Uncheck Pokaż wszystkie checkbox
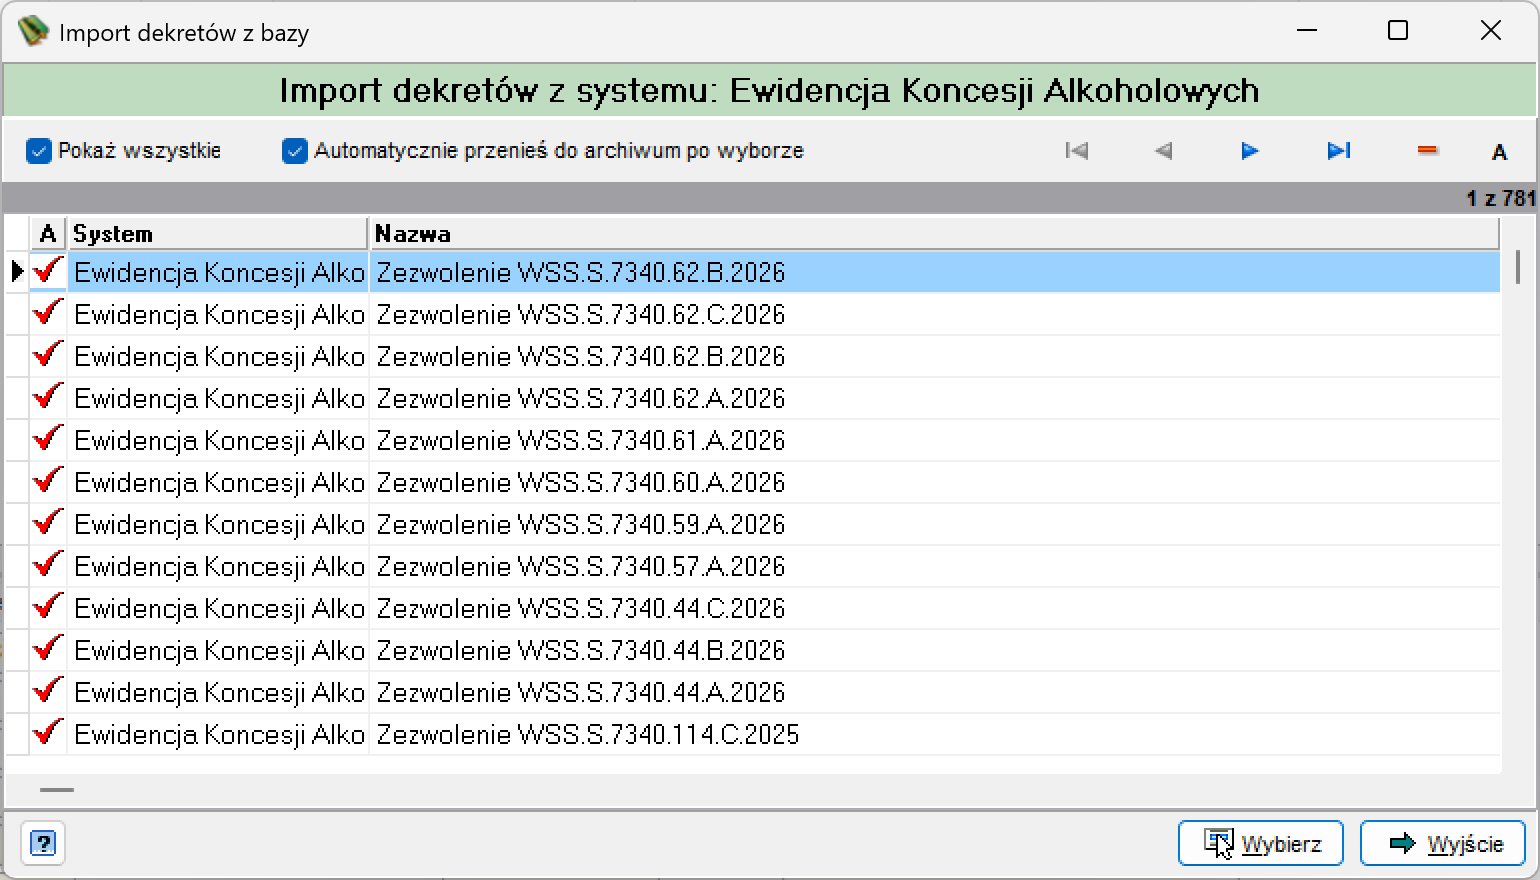Screen dimensions: 1540x880 coord(39,151)
